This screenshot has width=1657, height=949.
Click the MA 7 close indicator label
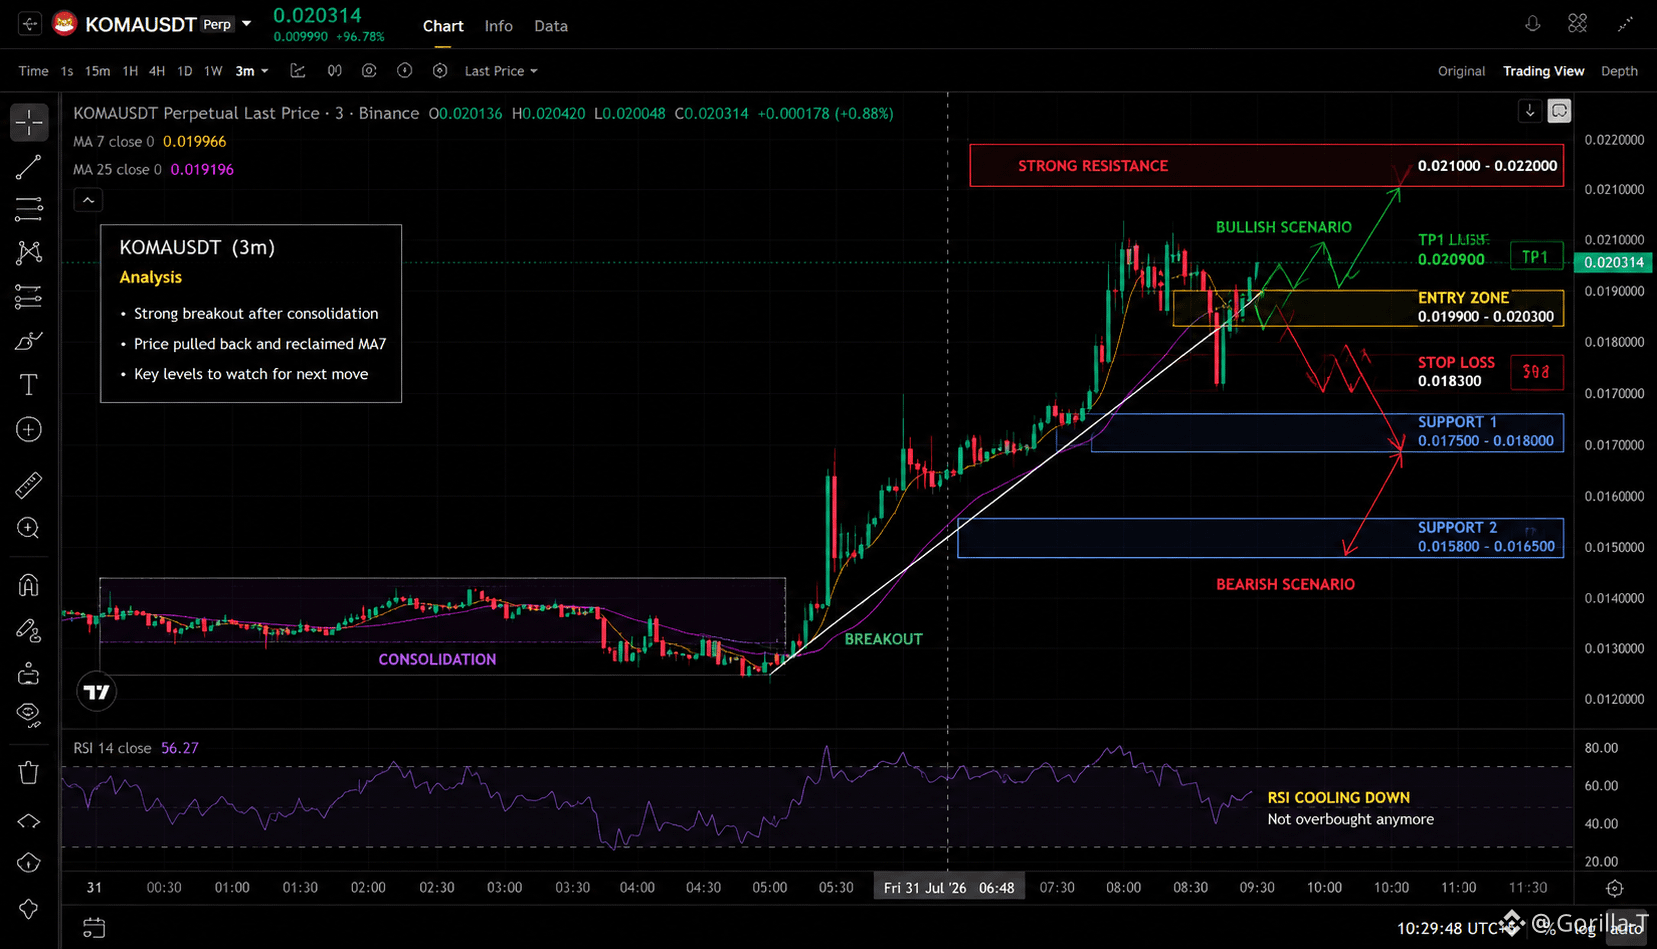(114, 142)
